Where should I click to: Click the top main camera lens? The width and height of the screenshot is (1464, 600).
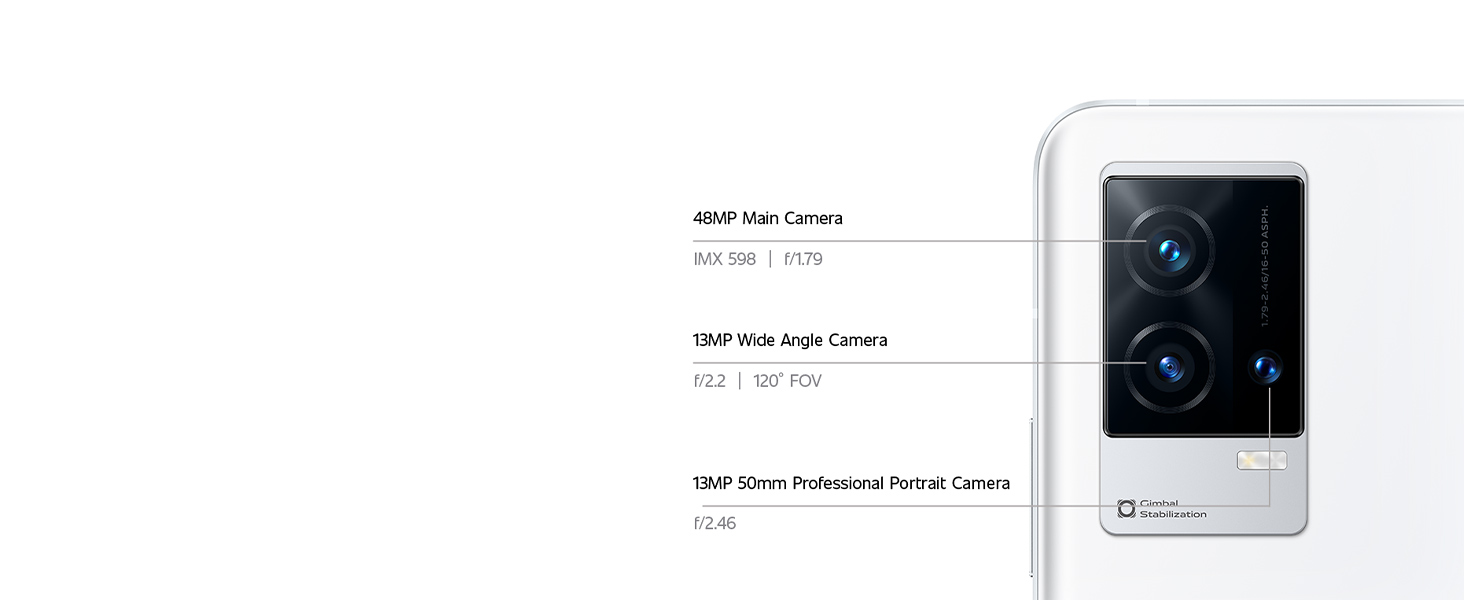click(x=1169, y=250)
